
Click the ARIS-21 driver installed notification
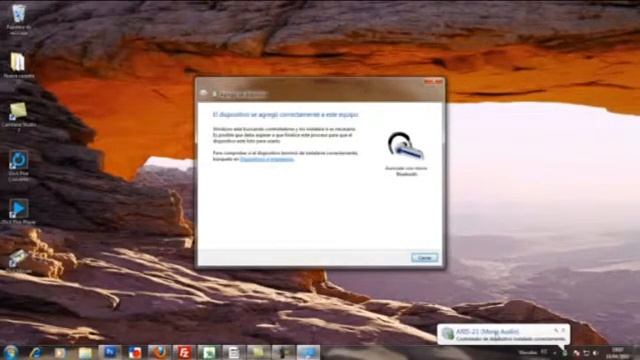503,335
